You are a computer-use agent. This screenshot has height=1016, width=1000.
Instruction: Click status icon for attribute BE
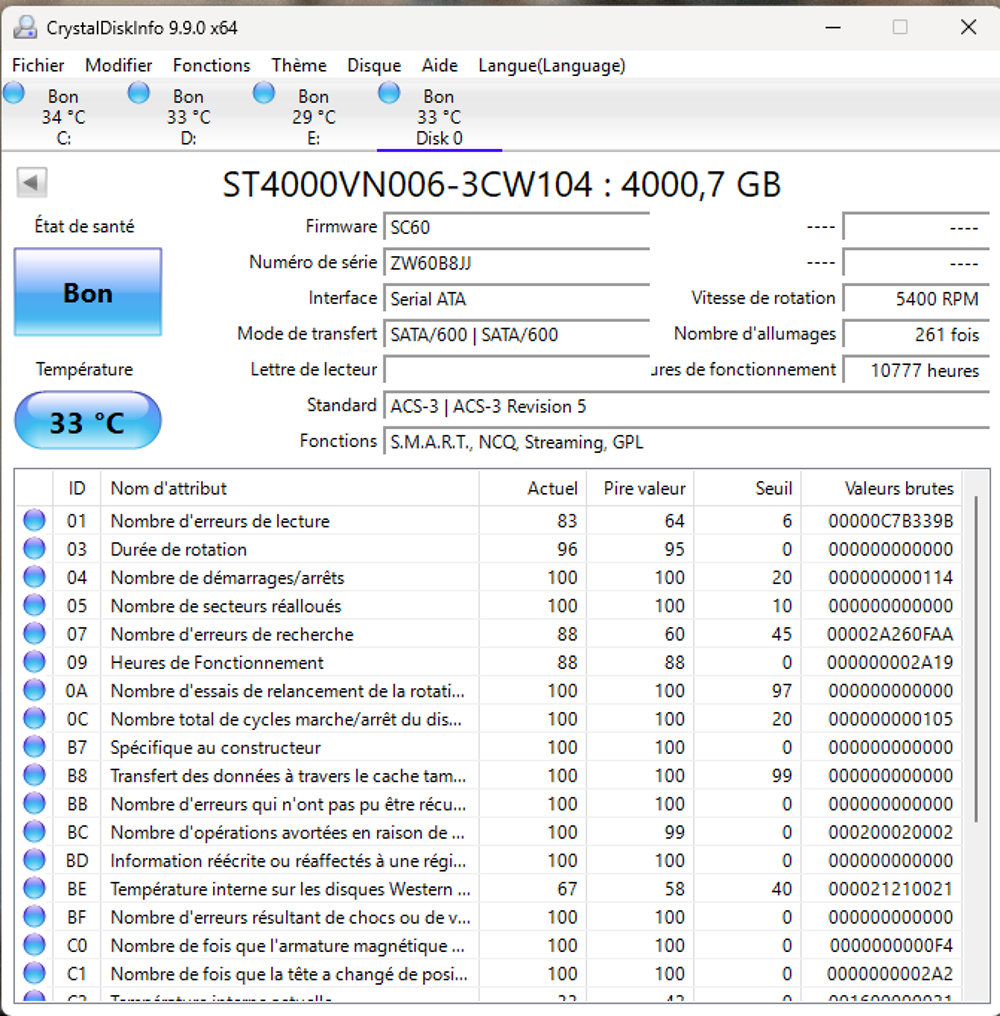(34, 888)
